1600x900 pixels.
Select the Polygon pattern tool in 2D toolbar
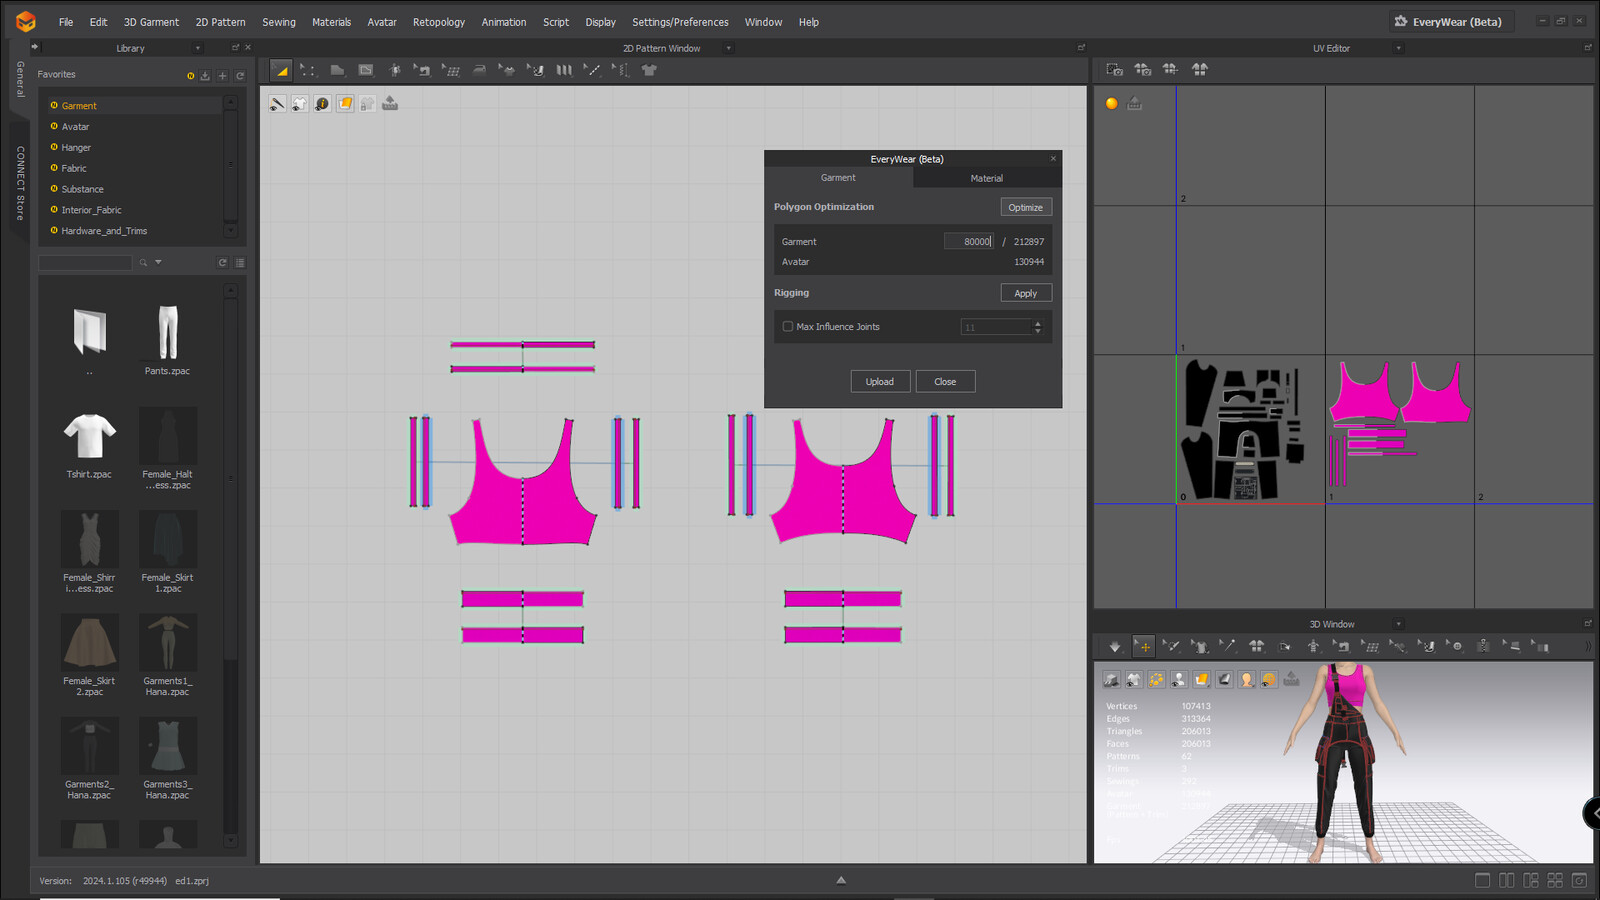click(x=337, y=70)
